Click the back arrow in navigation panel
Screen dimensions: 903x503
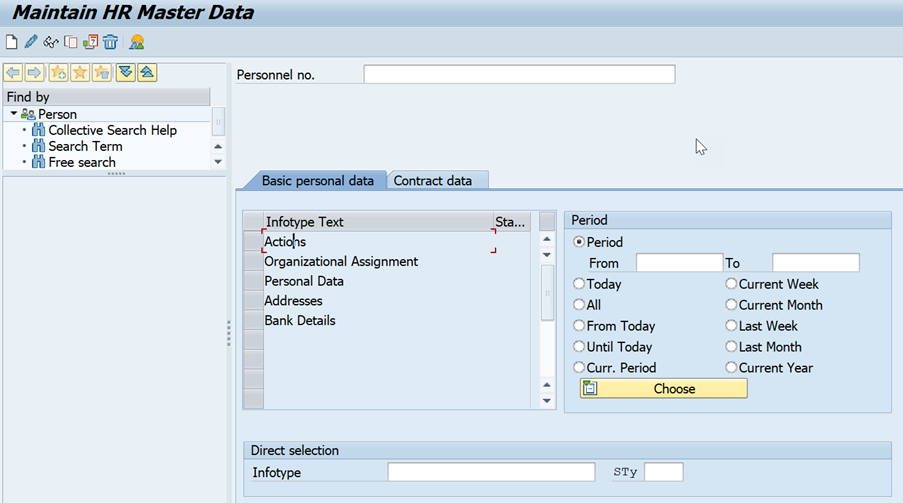pyautogui.click(x=13, y=73)
